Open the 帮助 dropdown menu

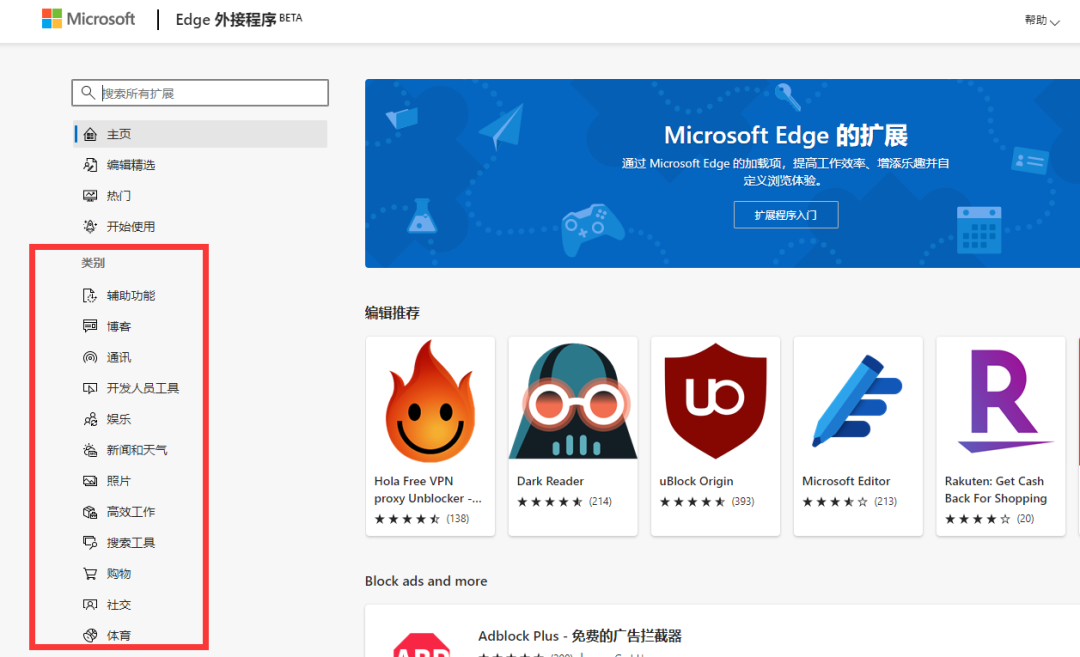click(1041, 21)
